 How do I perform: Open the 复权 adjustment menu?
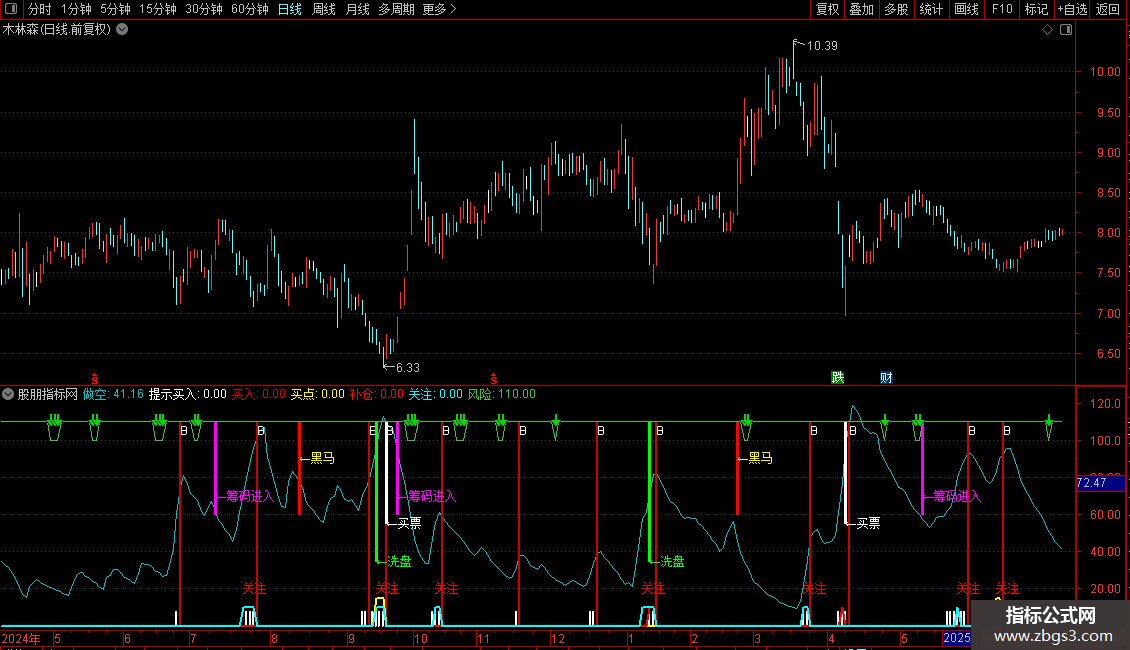click(827, 9)
